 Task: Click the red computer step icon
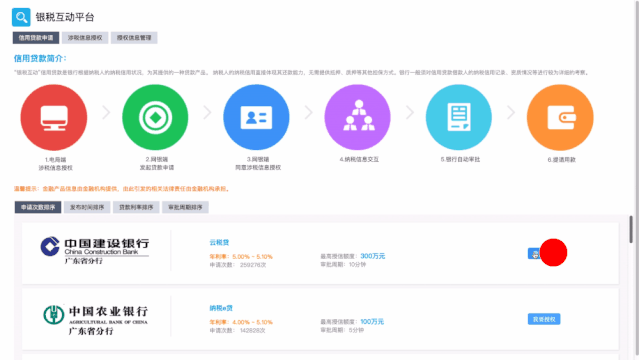click(54, 117)
